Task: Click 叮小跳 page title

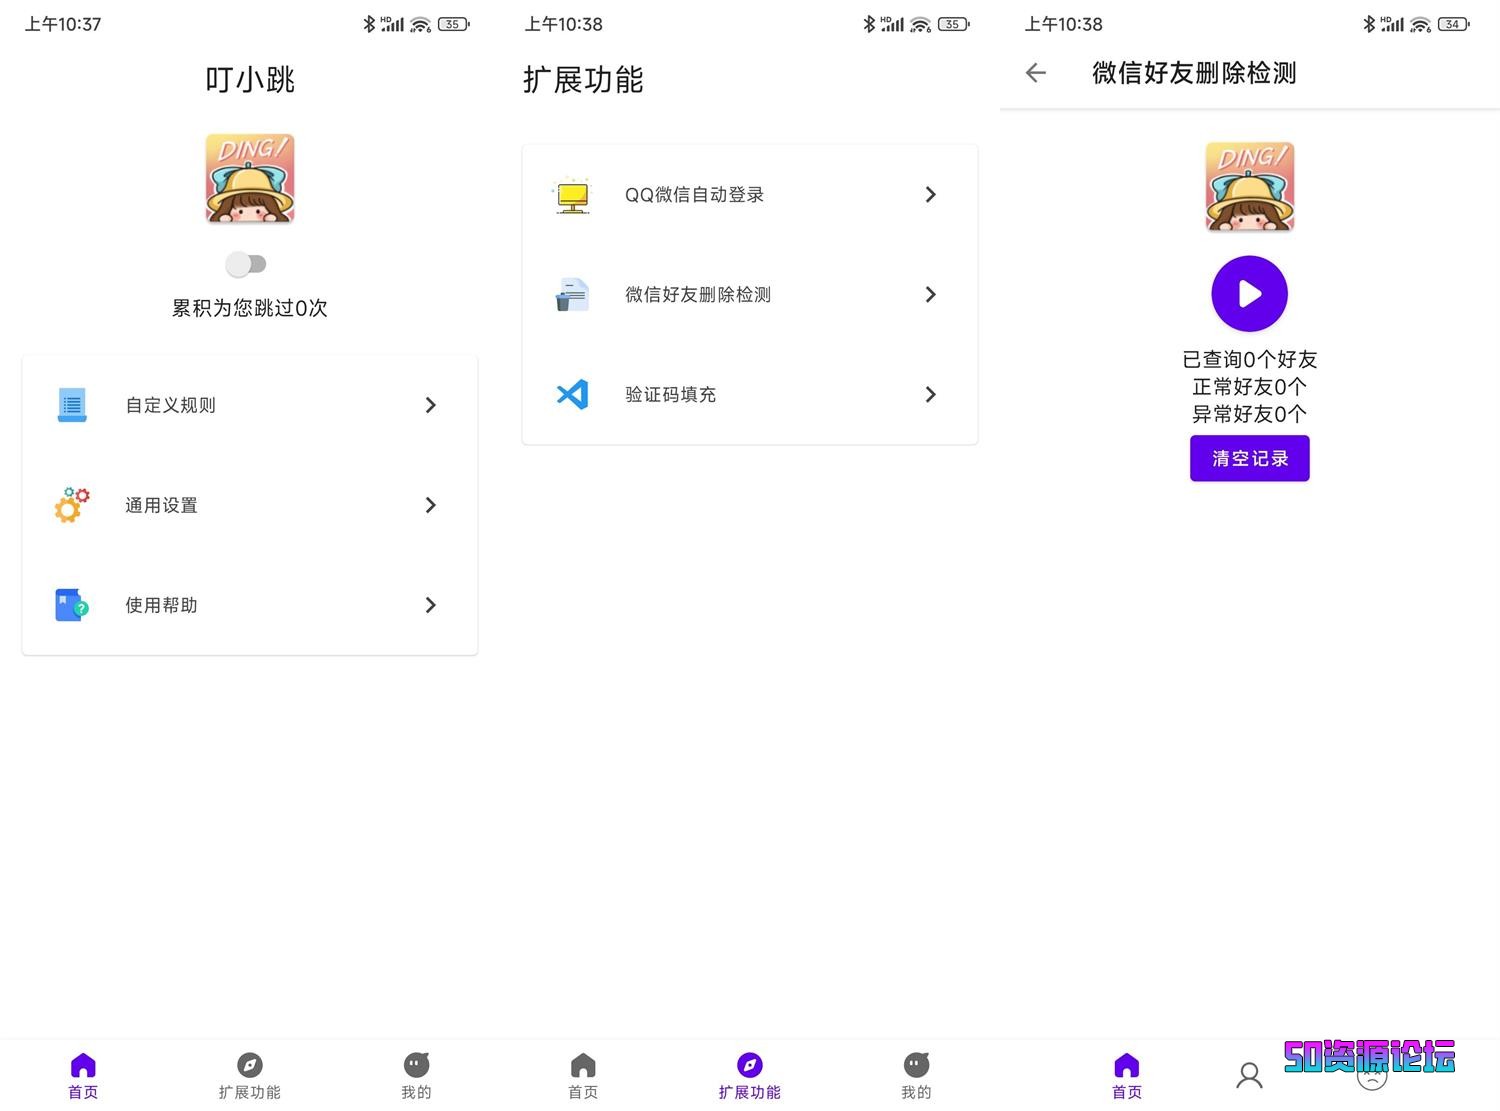Action: (250, 79)
